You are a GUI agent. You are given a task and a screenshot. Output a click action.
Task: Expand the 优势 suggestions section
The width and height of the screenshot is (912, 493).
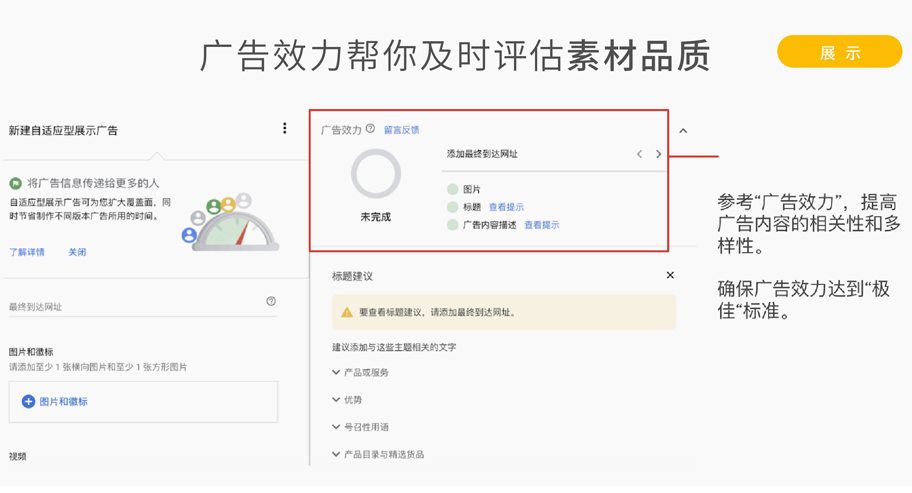(336, 399)
